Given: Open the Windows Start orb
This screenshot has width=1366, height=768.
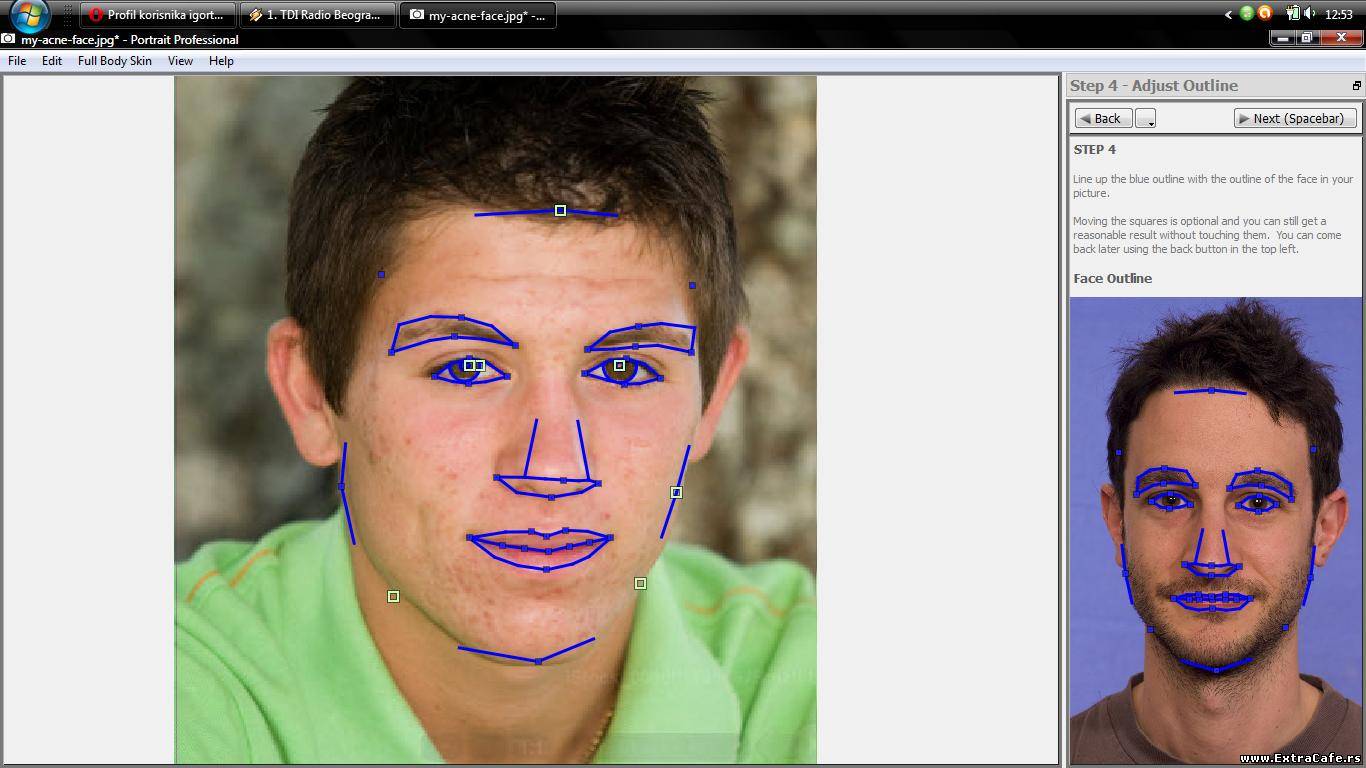Looking at the screenshot, I should click(29, 15).
